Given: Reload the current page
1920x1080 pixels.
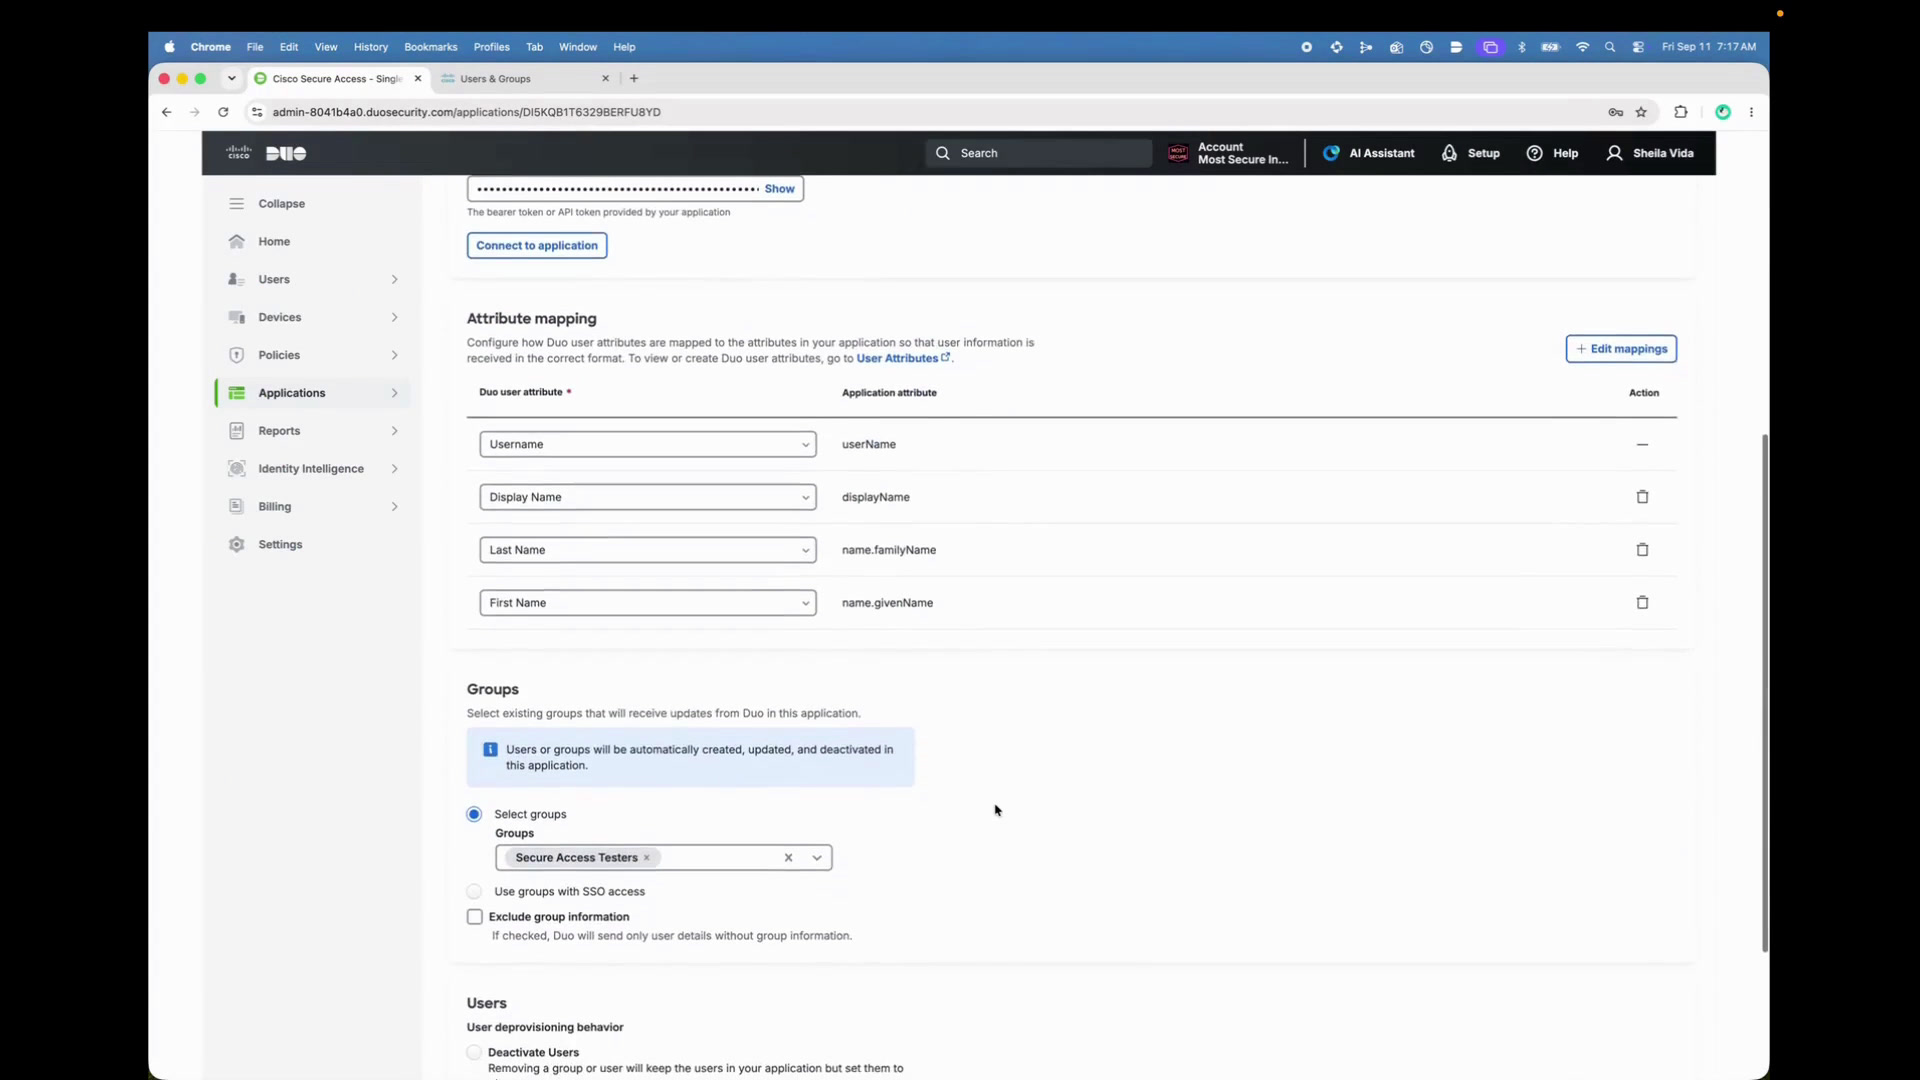Looking at the screenshot, I should (223, 112).
